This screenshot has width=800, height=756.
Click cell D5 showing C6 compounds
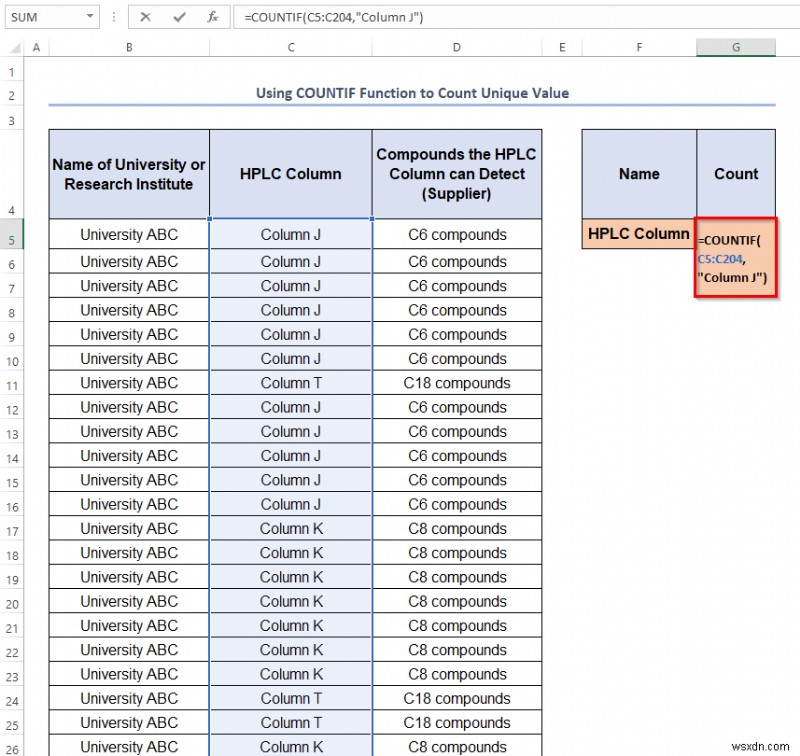pyautogui.click(x=456, y=234)
